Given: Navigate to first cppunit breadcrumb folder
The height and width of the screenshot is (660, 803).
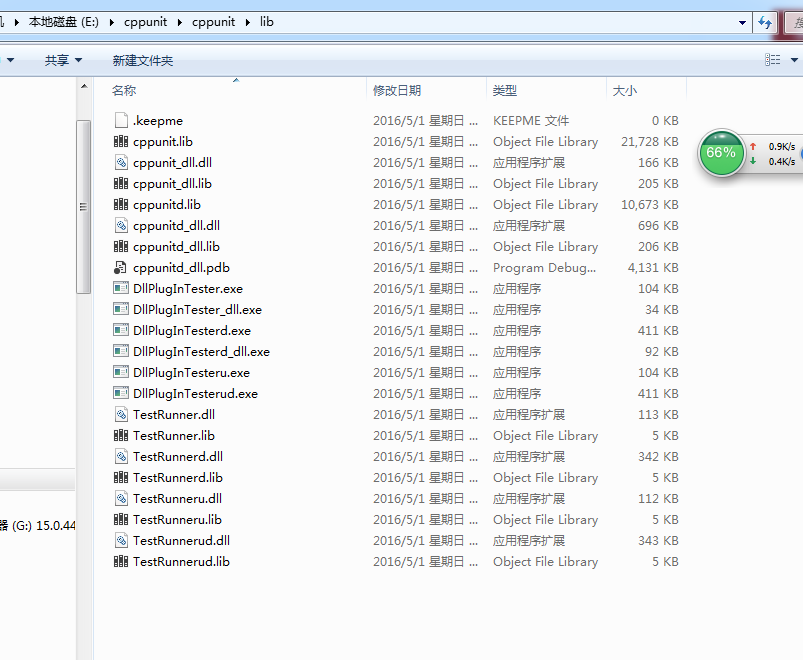Looking at the screenshot, I should tap(145, 22).
